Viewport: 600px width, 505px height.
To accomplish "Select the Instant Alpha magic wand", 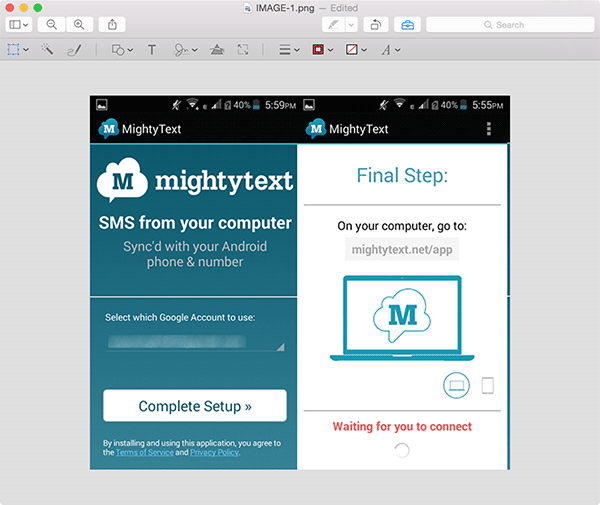I will [x=47, y=49].
